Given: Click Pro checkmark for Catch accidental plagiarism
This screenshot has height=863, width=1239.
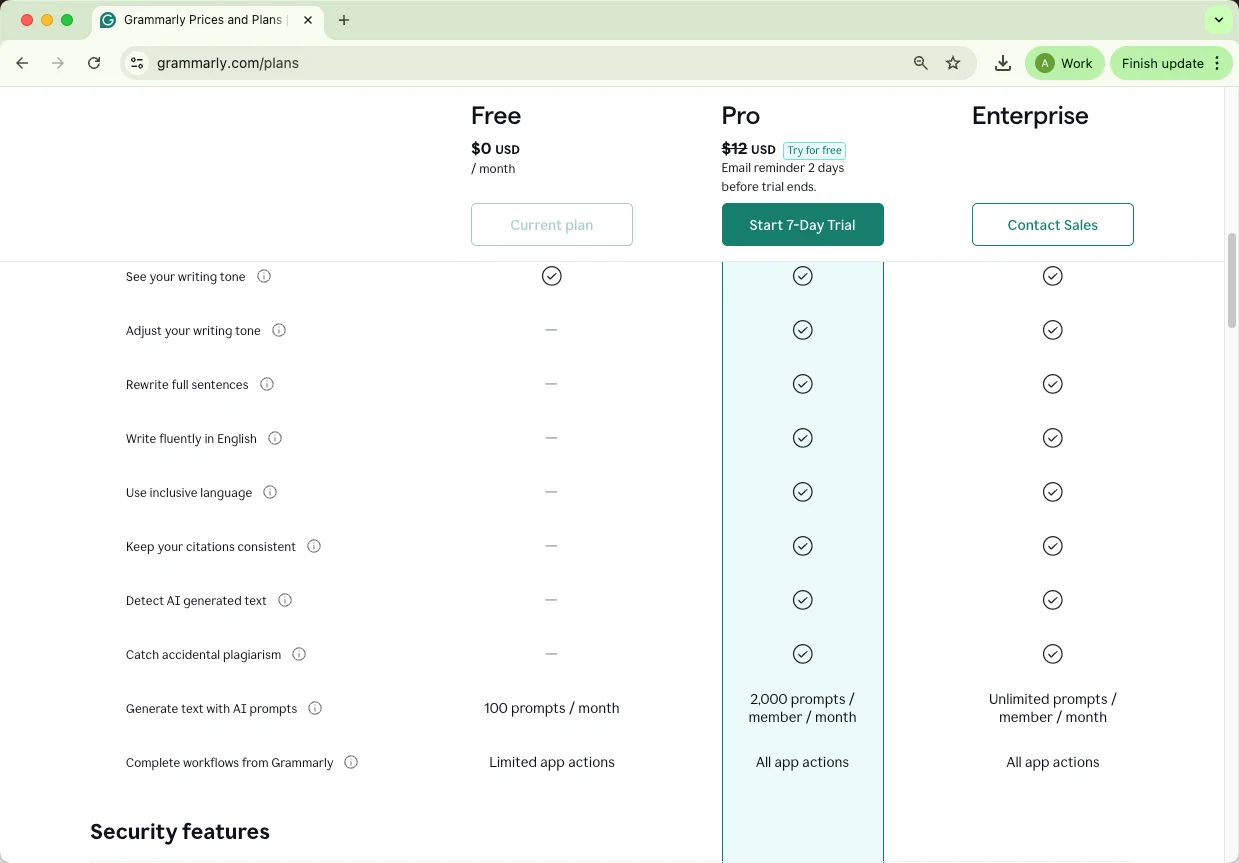Looking at the screenshot, I should pos(802,654).
